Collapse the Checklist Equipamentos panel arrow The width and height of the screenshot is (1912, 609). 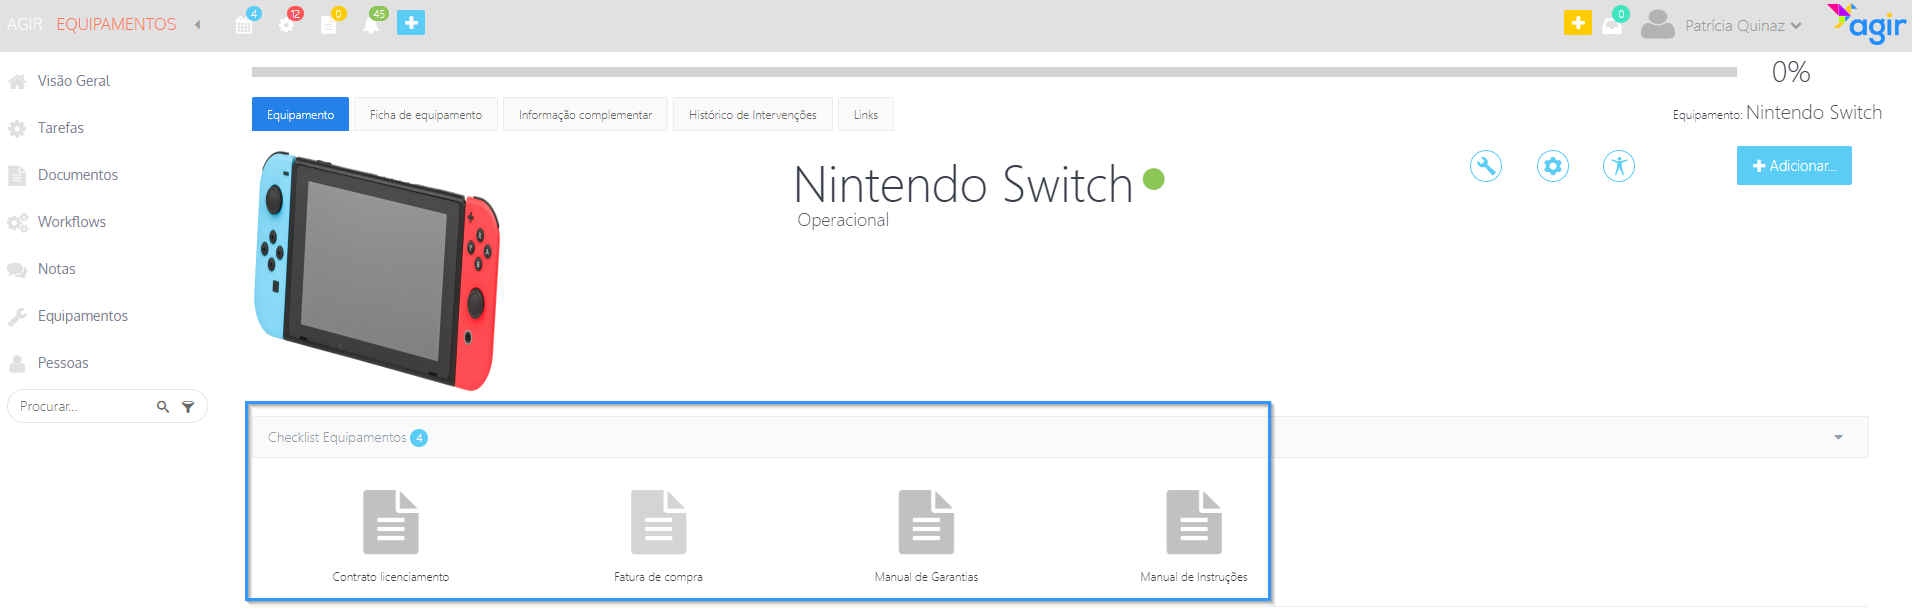coord(1838,437)
